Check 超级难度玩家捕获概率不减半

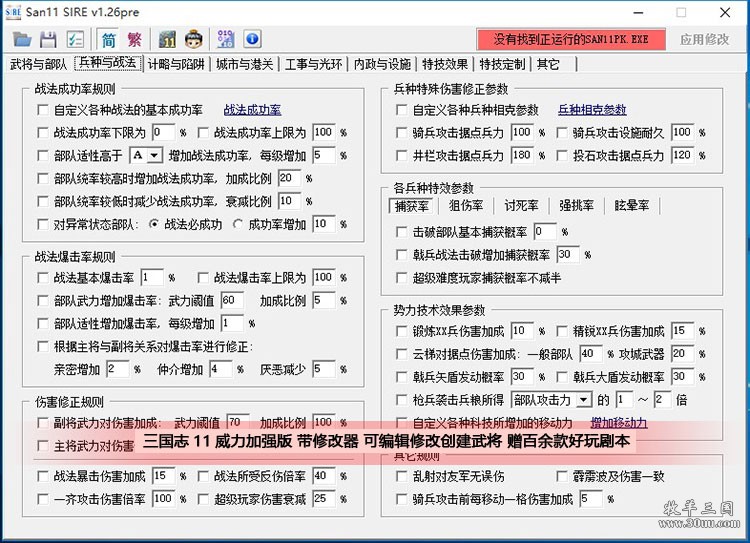tap(402, 278)
